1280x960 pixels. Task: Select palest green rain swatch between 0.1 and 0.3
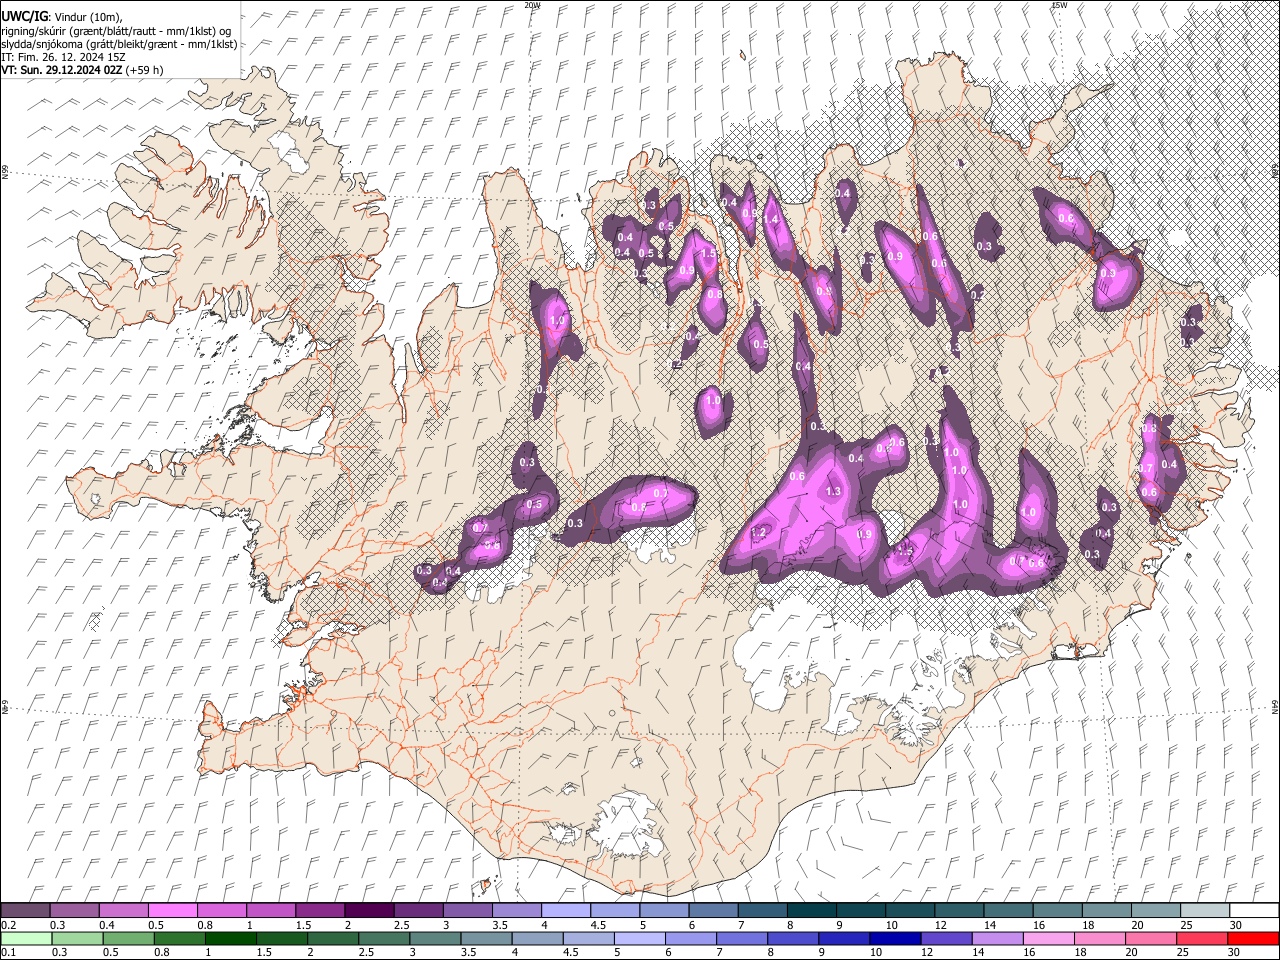pos(26,938)
